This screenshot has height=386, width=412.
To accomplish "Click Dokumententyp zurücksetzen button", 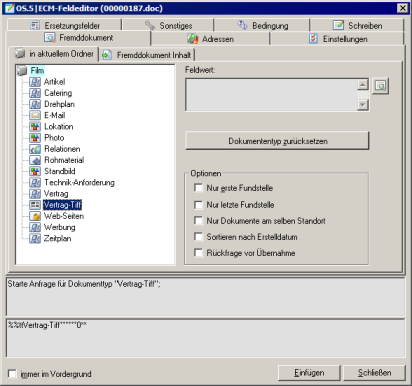I will 277,141.
